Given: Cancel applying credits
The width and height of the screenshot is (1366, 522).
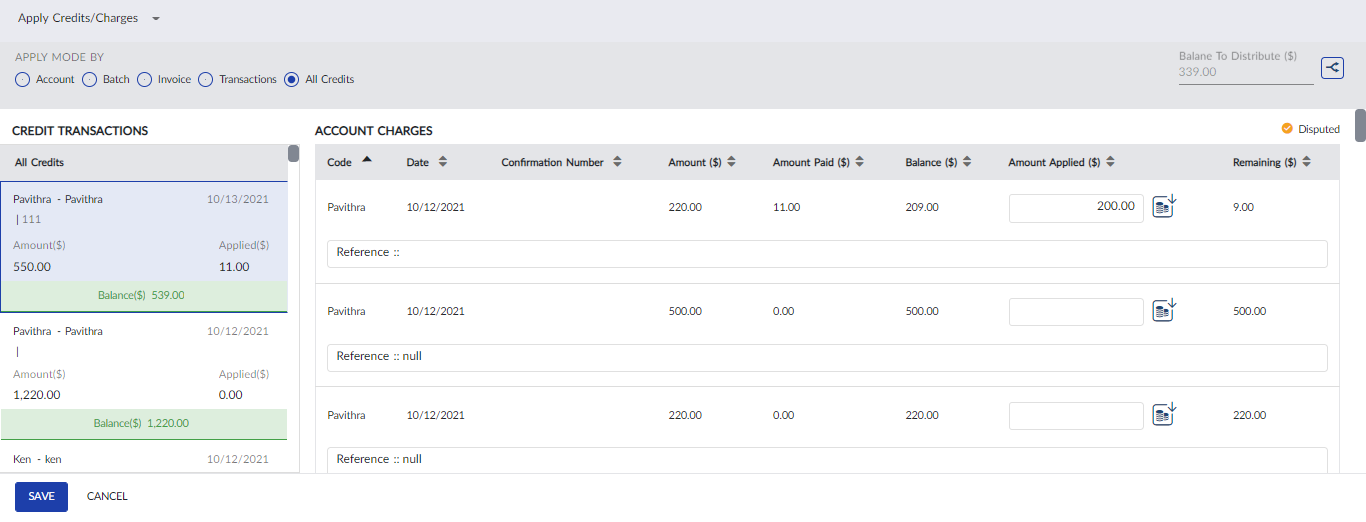Looking at the screenshot, I should point(107,496).
